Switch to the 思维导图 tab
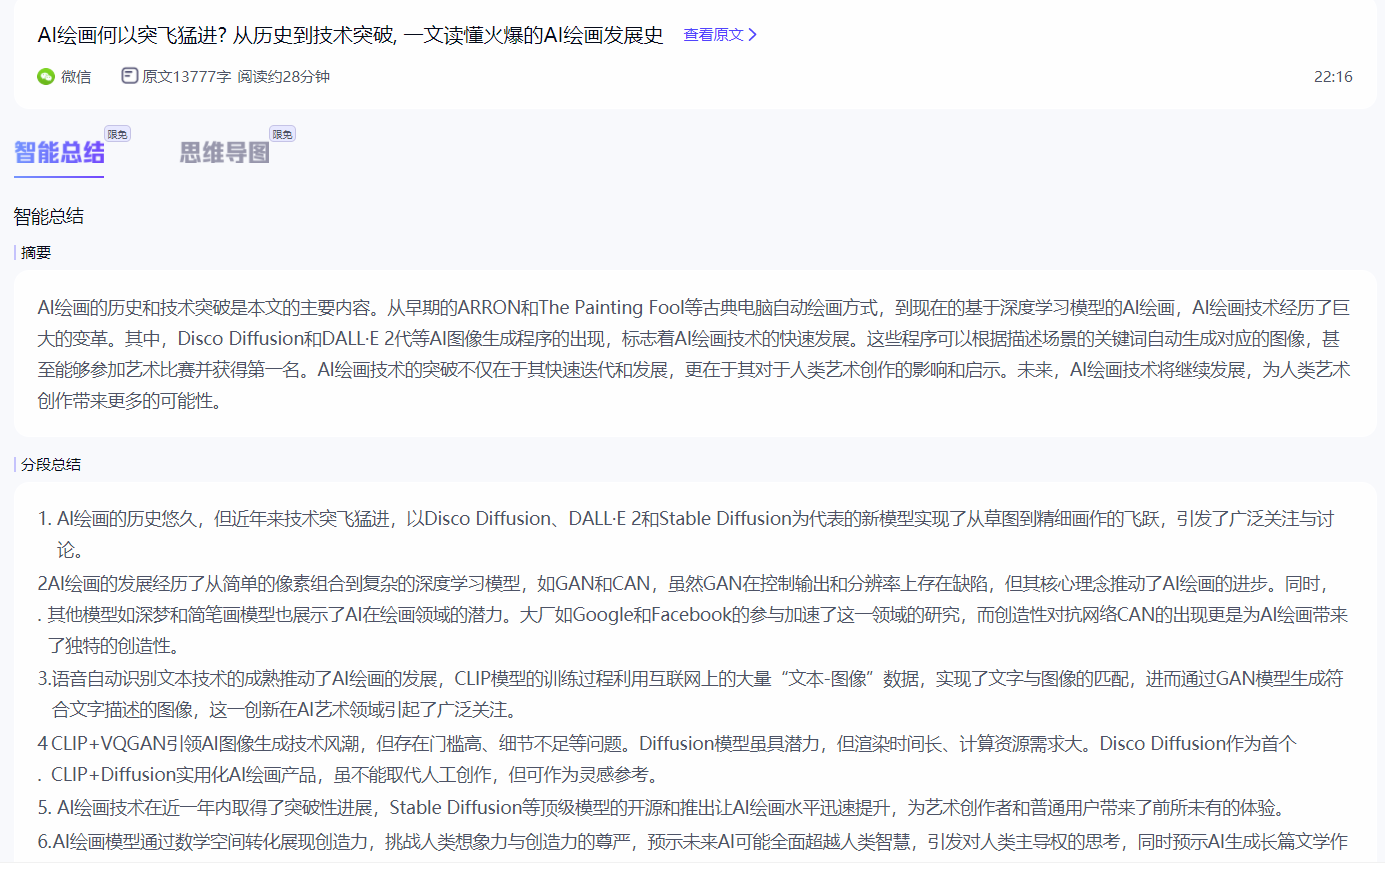 tap(224, 153)
